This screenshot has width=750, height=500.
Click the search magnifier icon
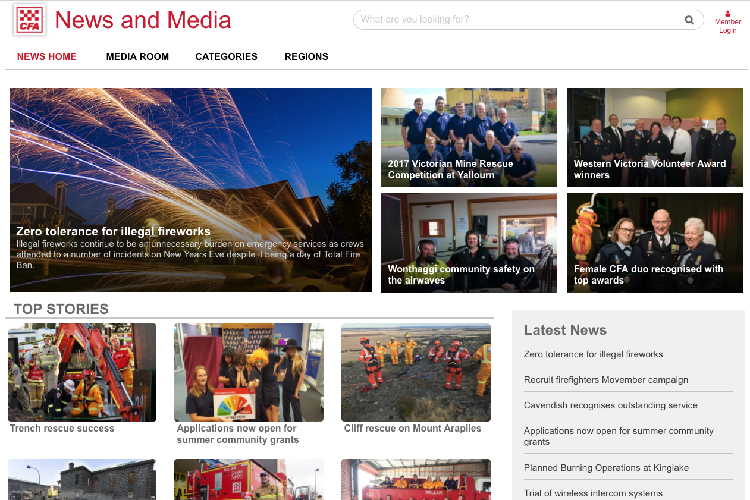coord(688,20)
